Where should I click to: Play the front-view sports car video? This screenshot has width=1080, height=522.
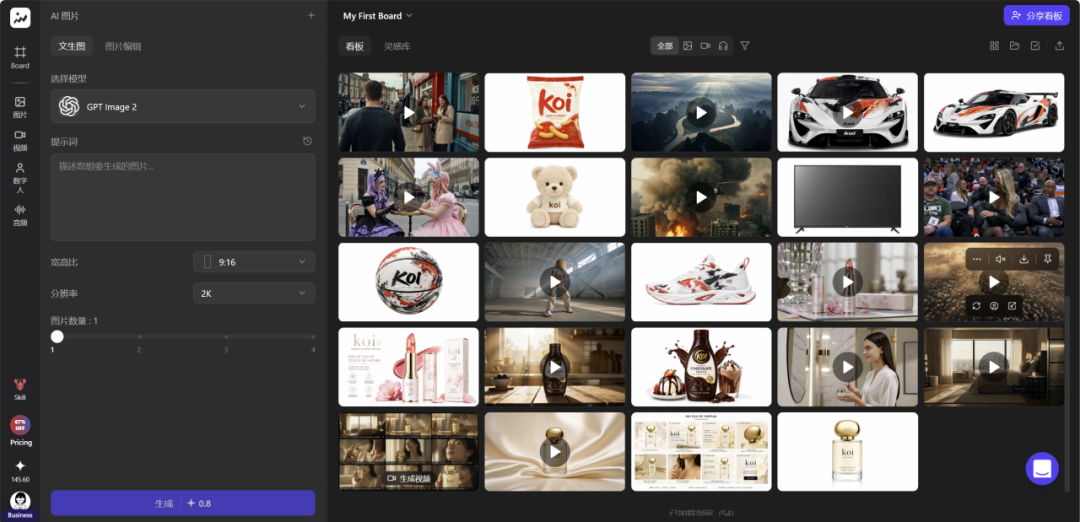click(847, 112)
